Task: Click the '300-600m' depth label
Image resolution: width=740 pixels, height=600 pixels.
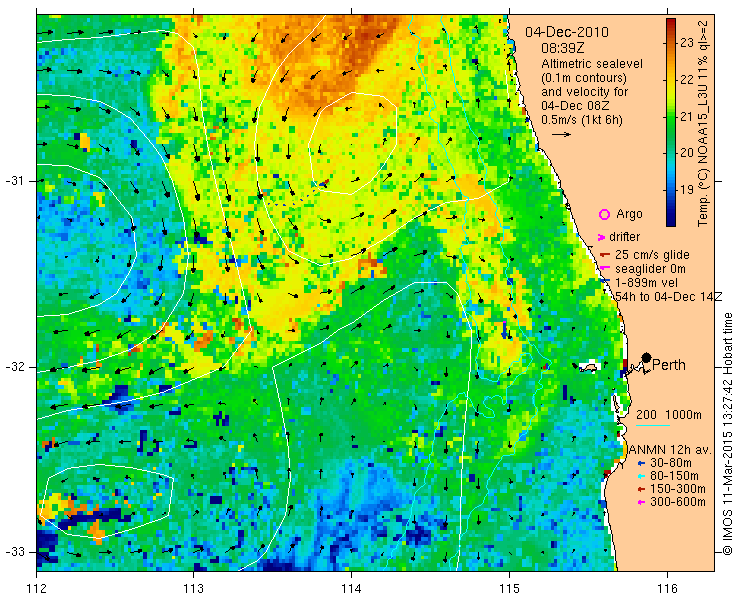Action: [678, 502]
